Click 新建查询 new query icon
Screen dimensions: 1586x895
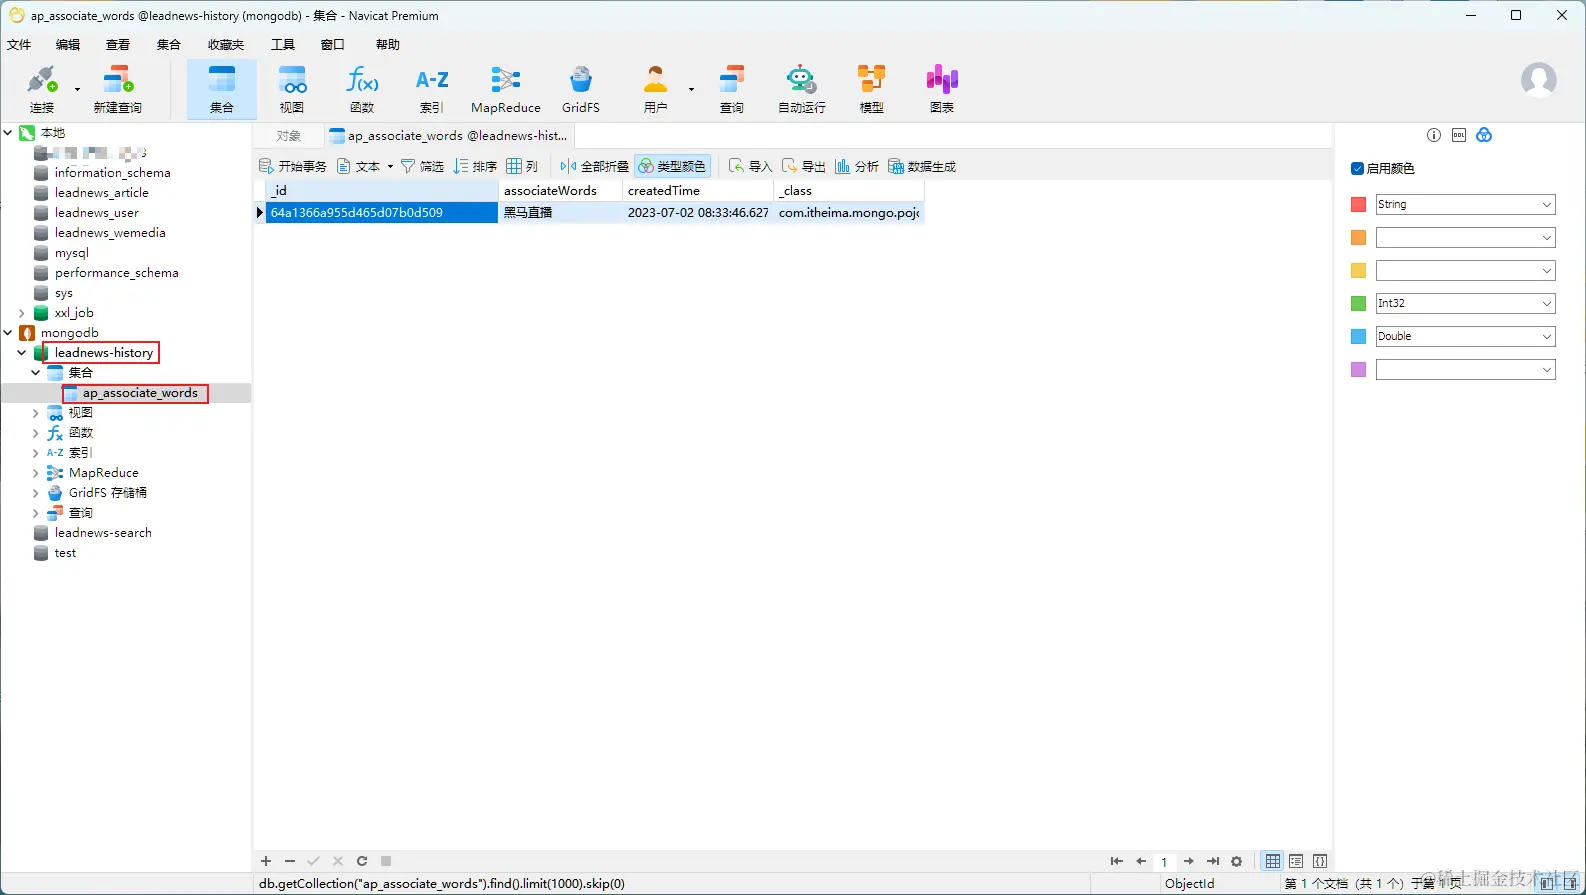[x=117, y=89]
